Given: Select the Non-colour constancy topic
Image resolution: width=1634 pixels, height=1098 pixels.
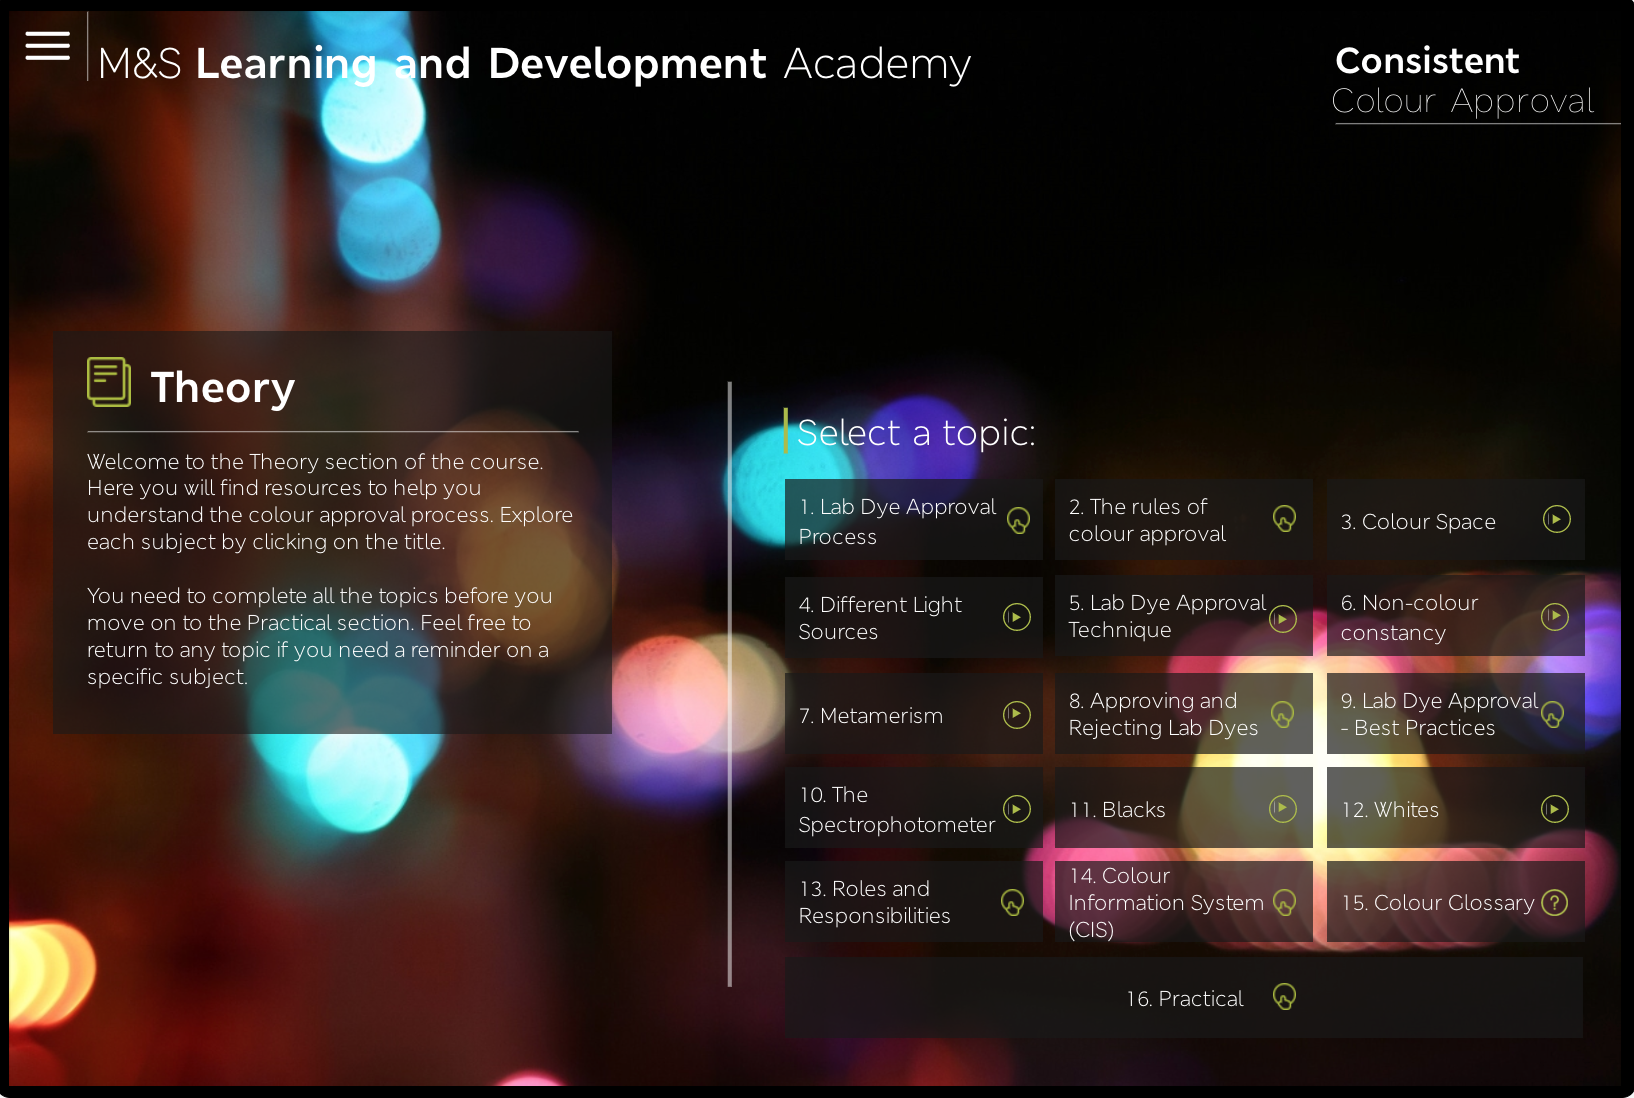Looking at the screenshot, I should click(x=1409, y=617).
